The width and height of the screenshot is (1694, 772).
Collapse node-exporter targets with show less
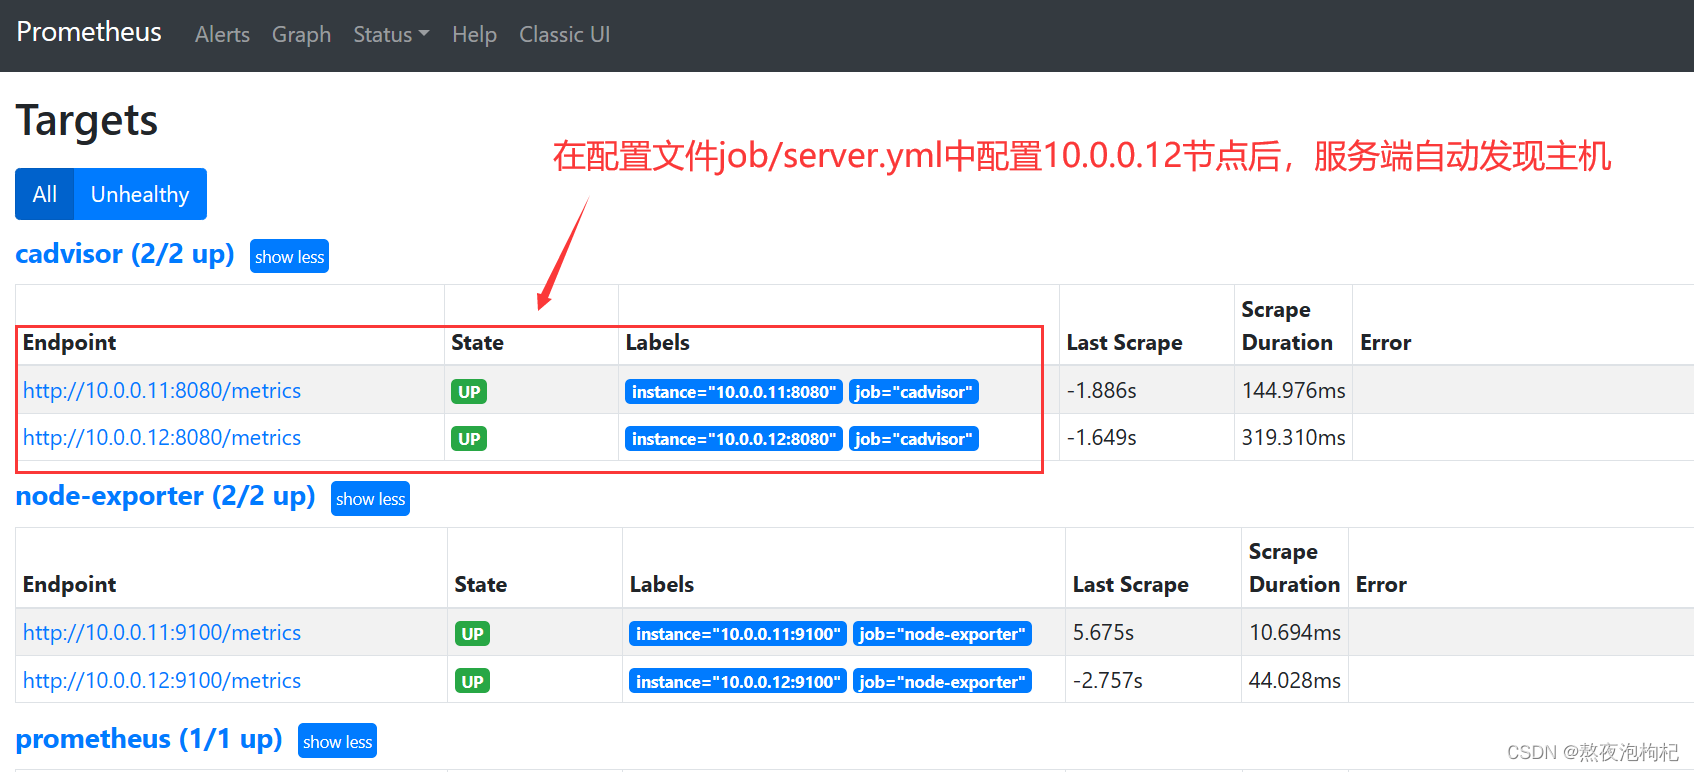click(x=370, y=498)
